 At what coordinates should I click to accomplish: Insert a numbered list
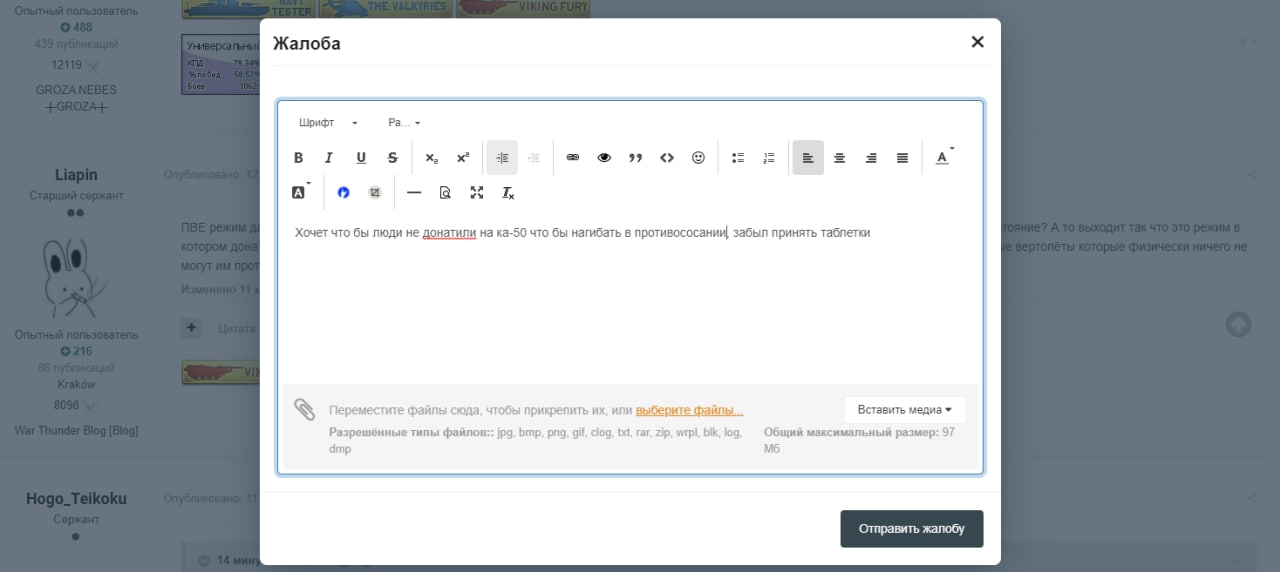coord(769,158)
